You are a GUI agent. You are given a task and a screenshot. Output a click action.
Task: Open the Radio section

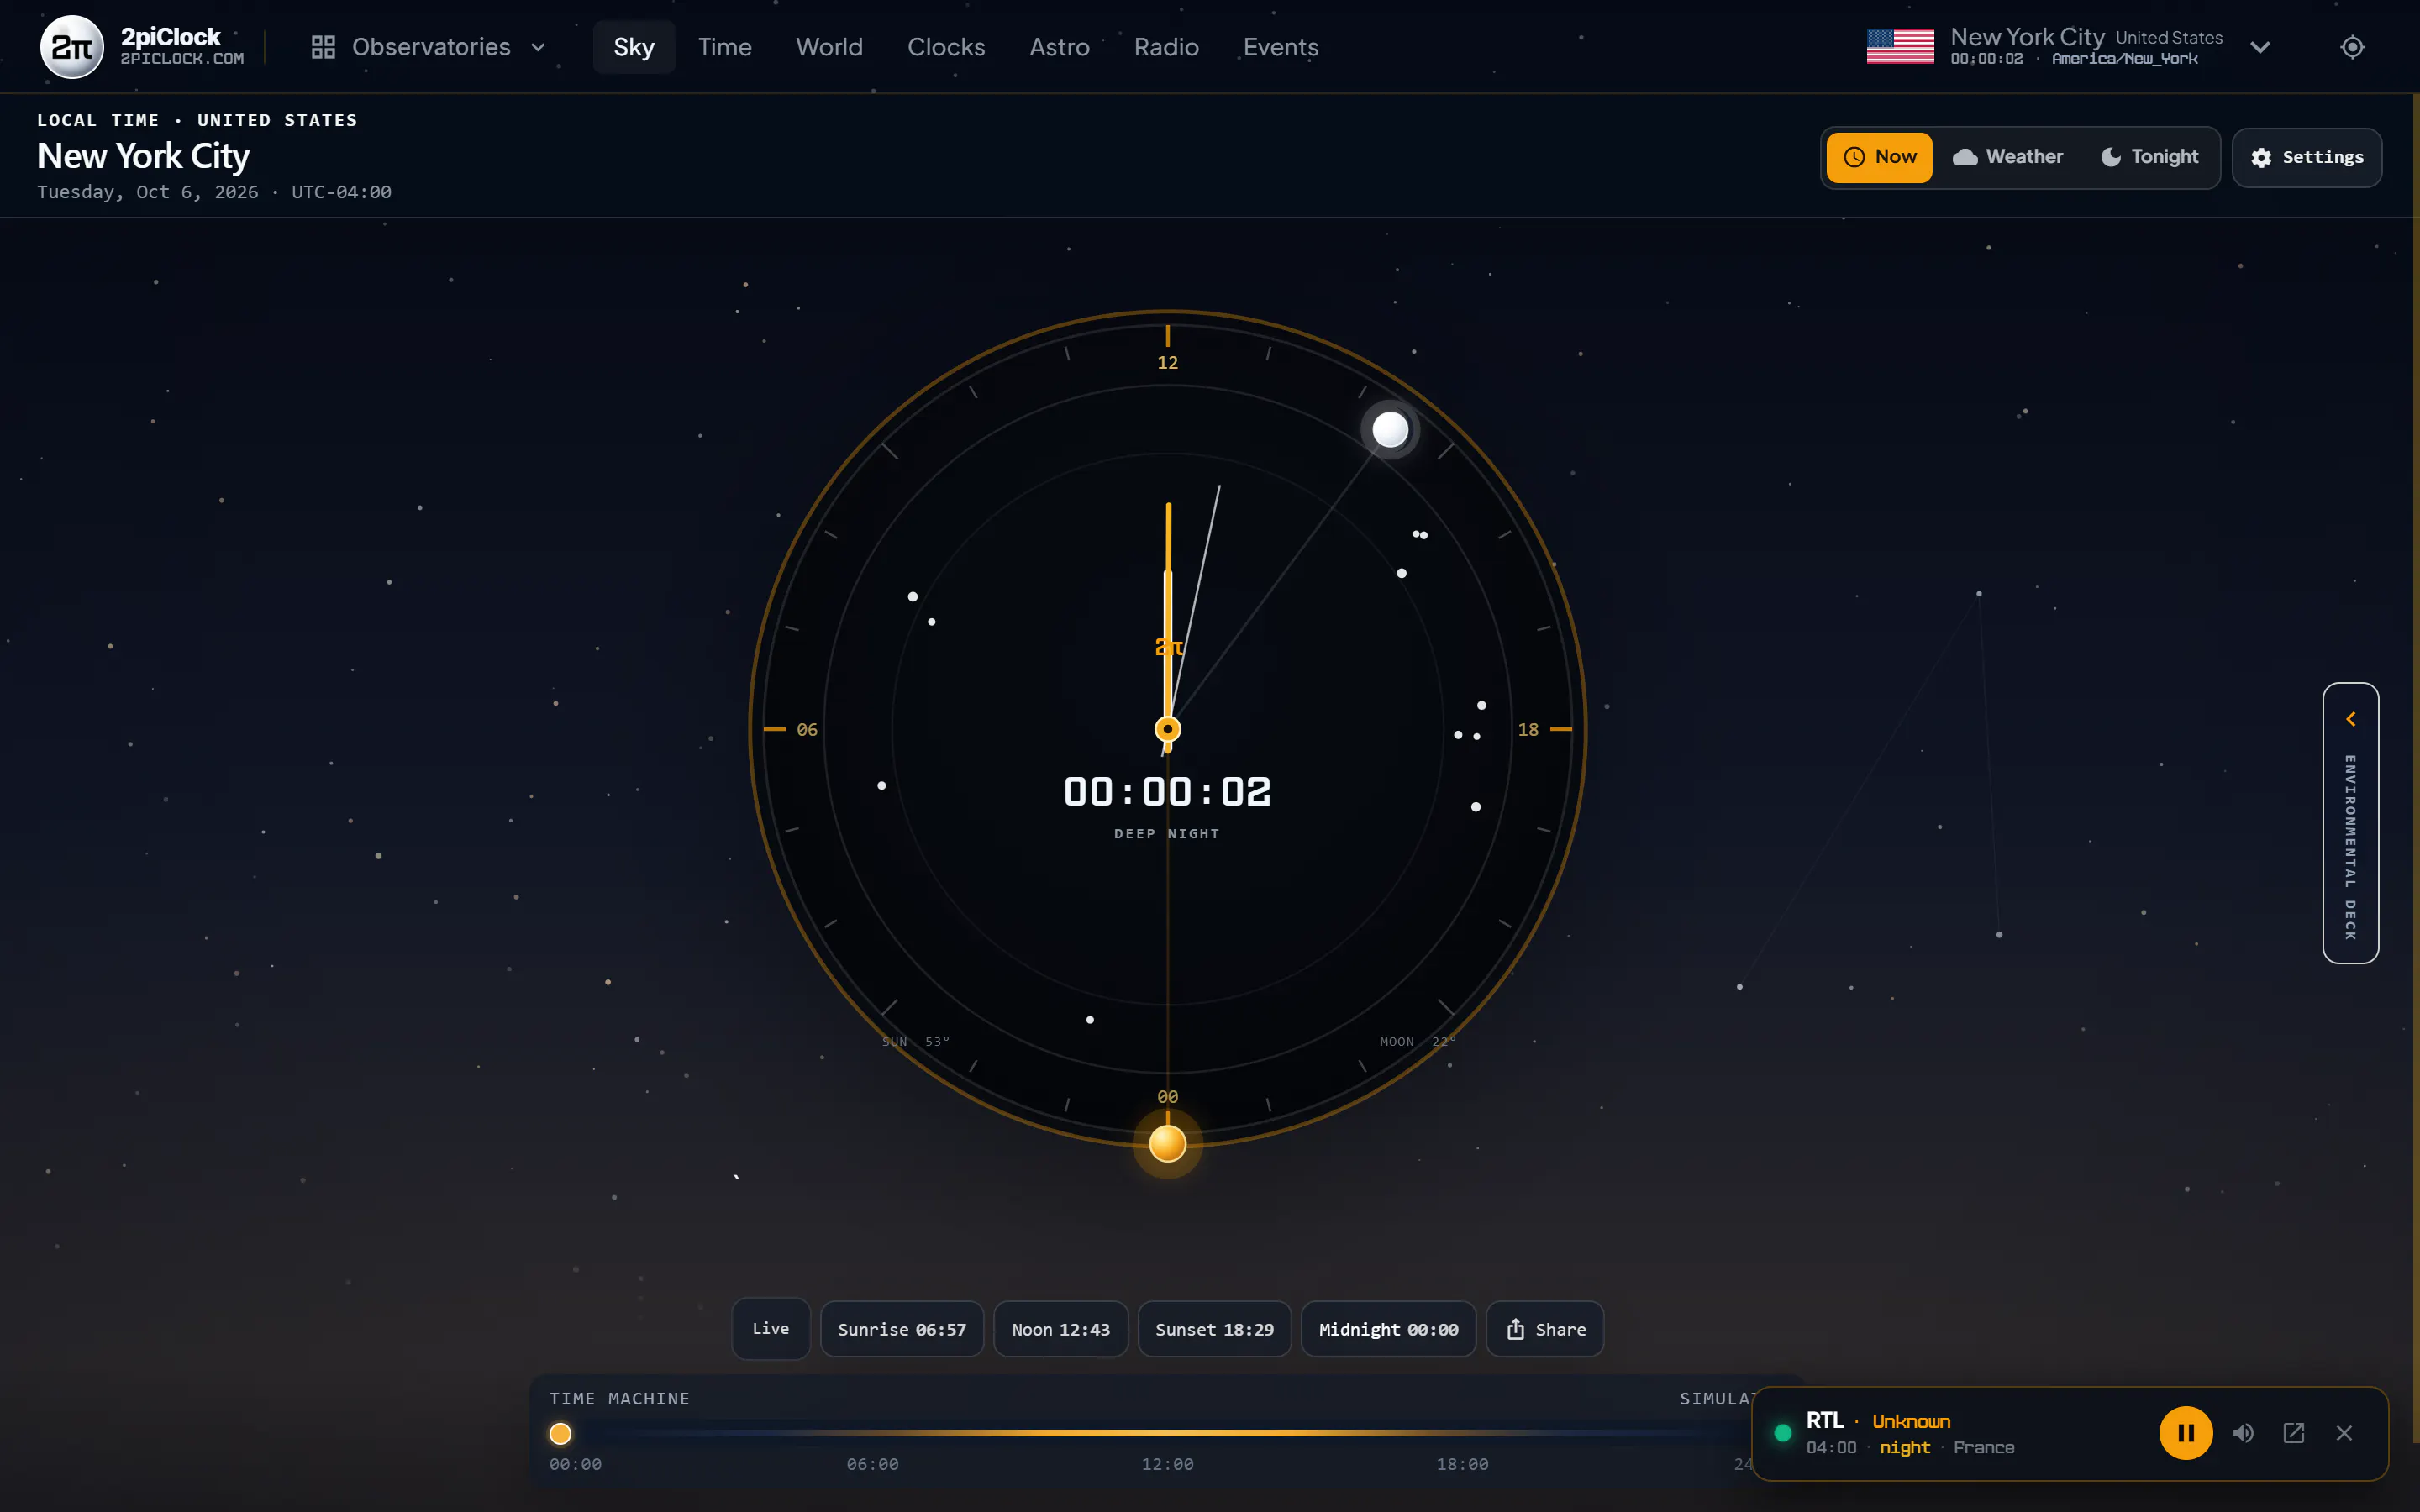coord(1166,47)
